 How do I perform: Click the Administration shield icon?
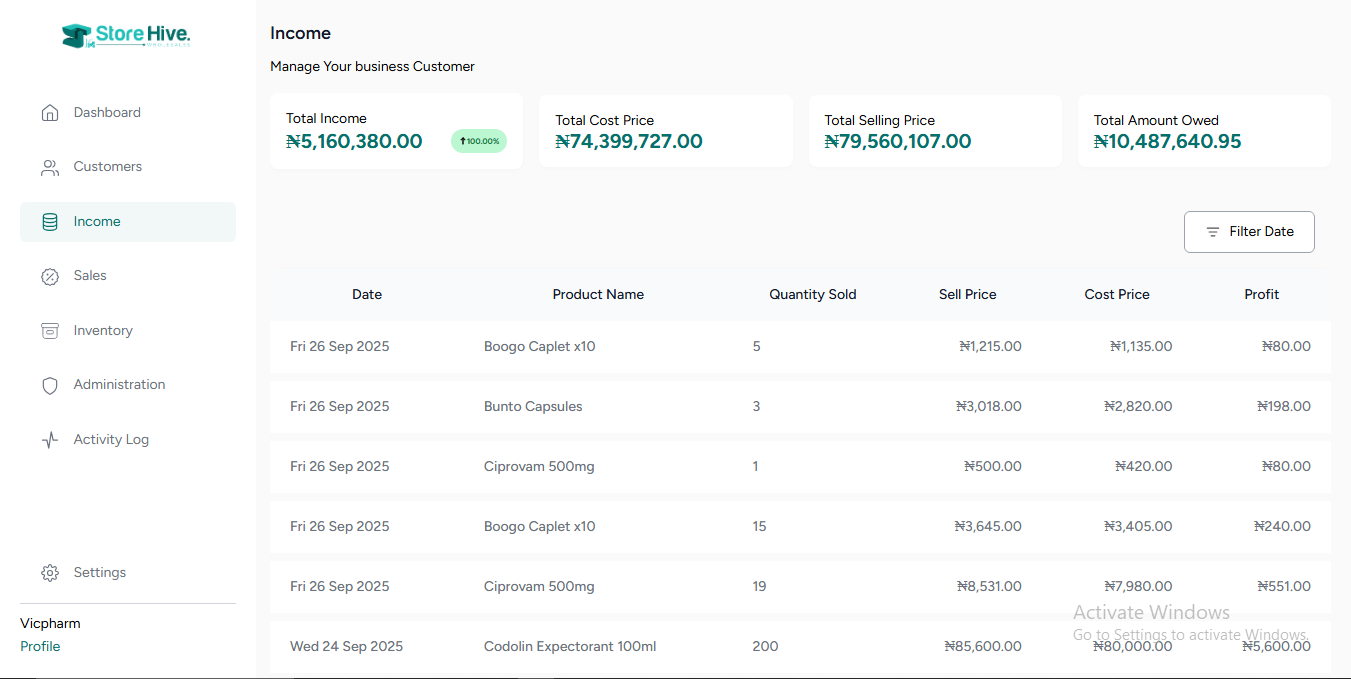coord(50,385)
